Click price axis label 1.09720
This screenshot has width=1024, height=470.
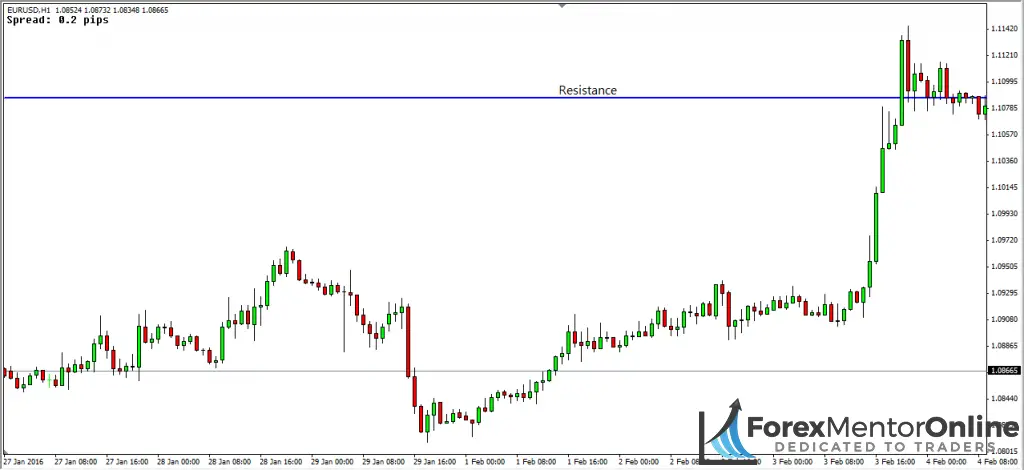[x=1004, y=240]
